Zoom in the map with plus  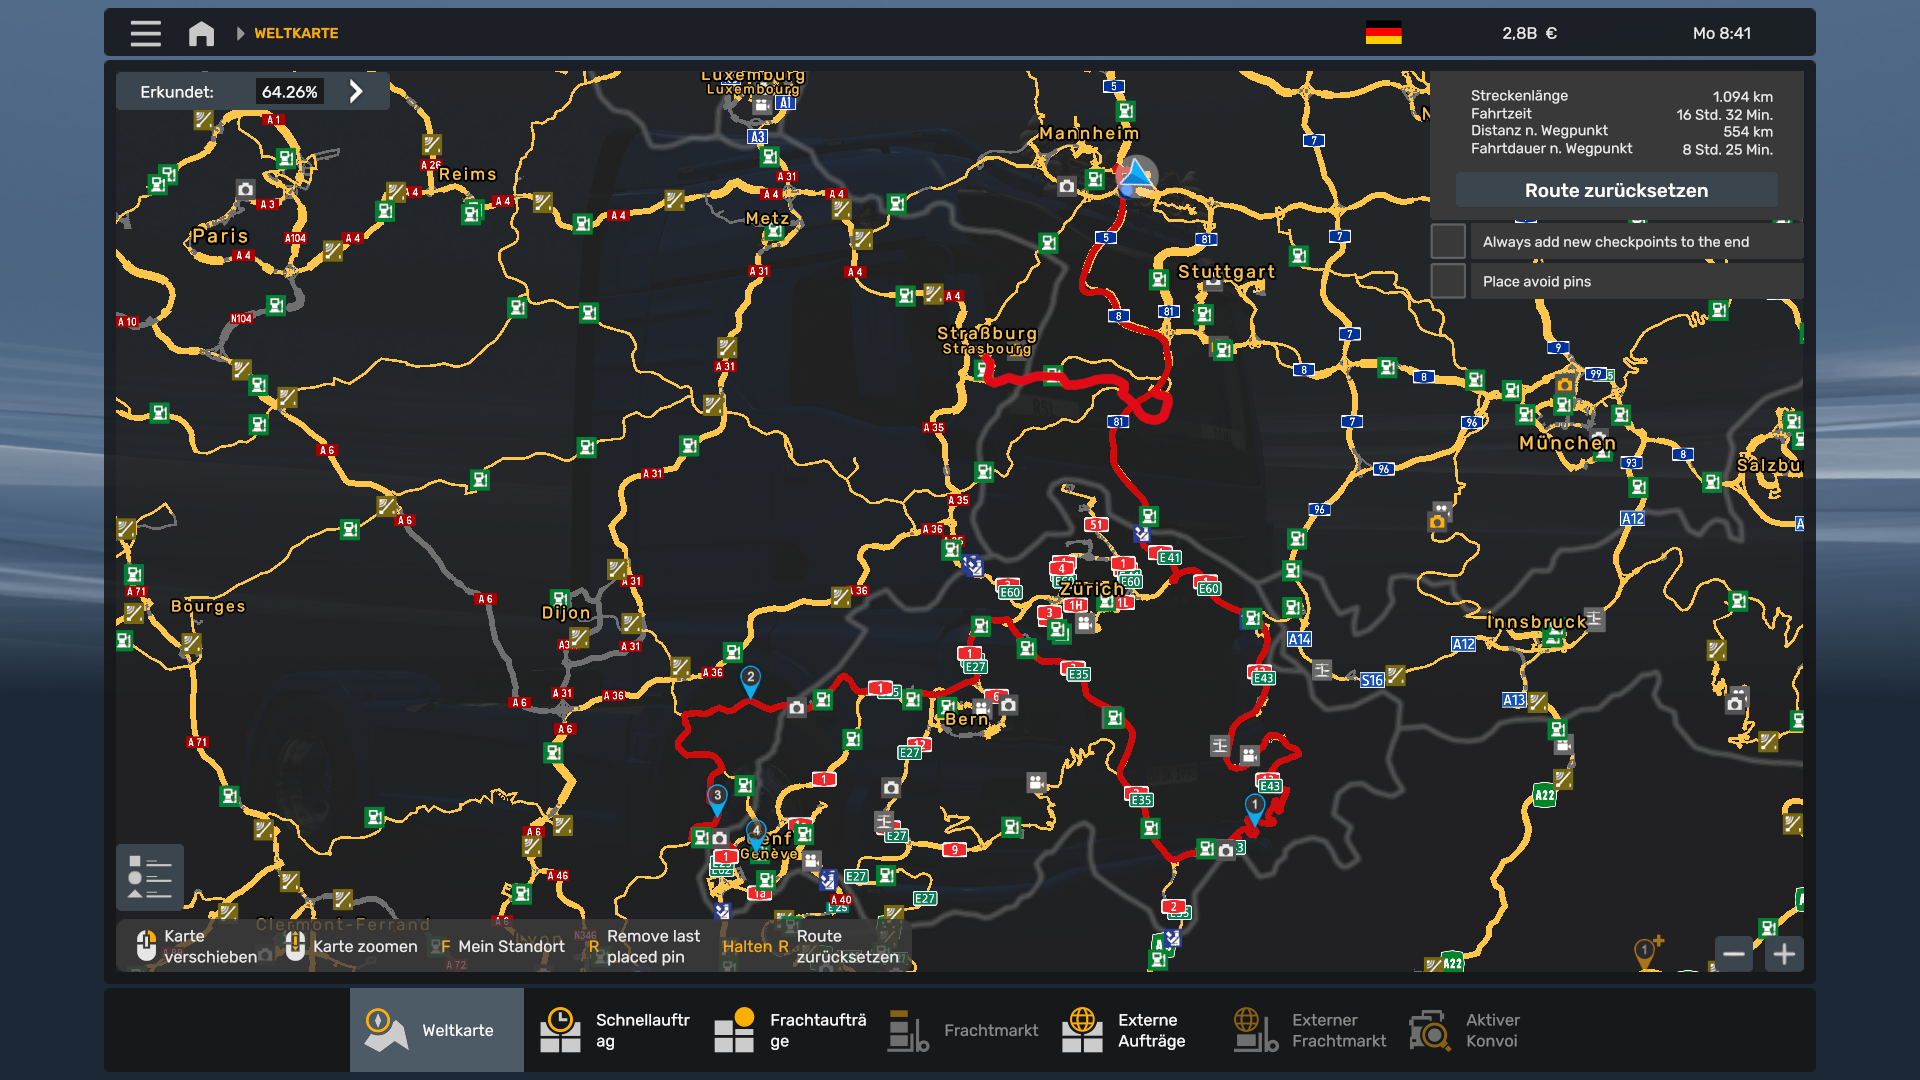(x=1784, y=954)
